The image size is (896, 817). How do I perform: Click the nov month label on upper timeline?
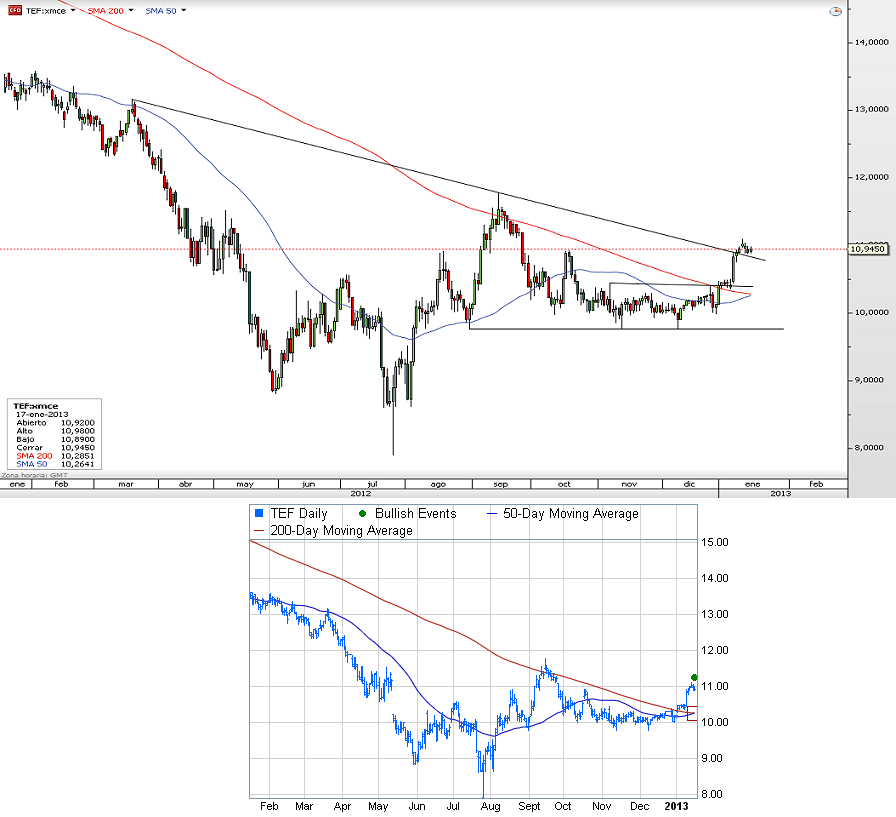(629, 484)
